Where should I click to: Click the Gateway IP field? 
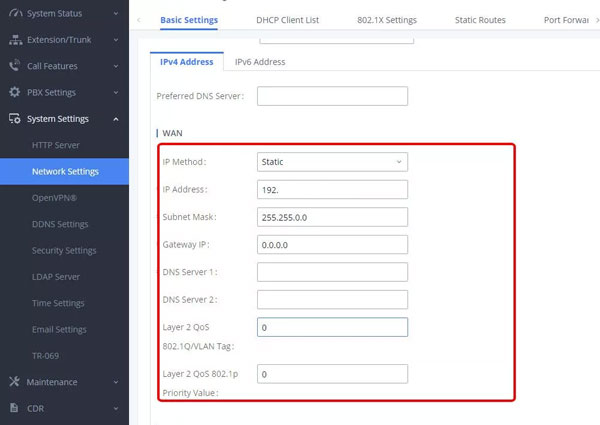tap(332, 244)
